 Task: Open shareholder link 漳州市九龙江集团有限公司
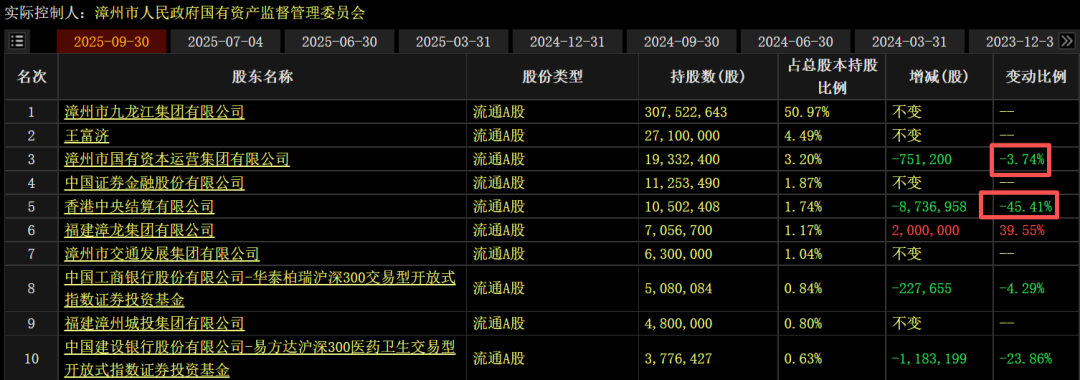tap(154, 111)
